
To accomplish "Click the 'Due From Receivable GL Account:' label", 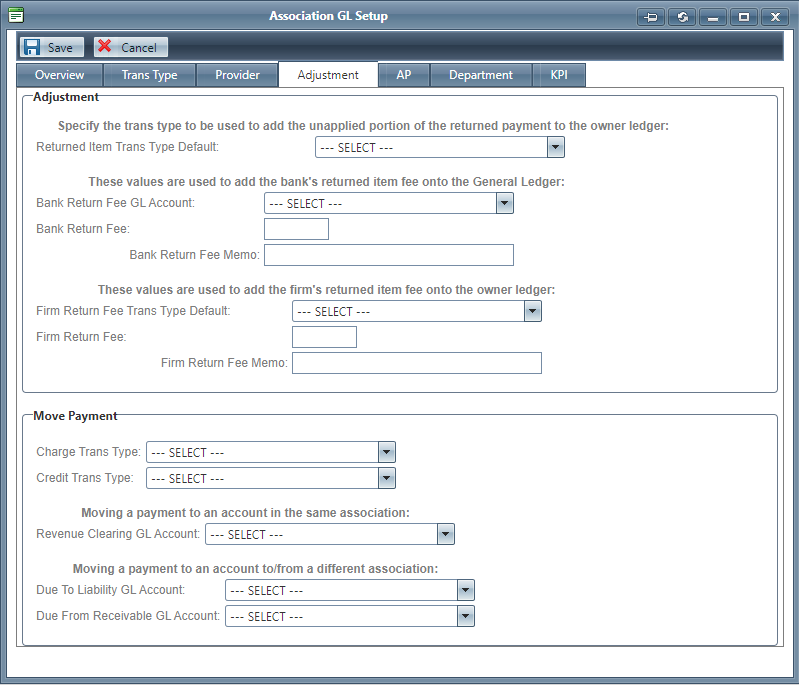I will pos(128,616).
